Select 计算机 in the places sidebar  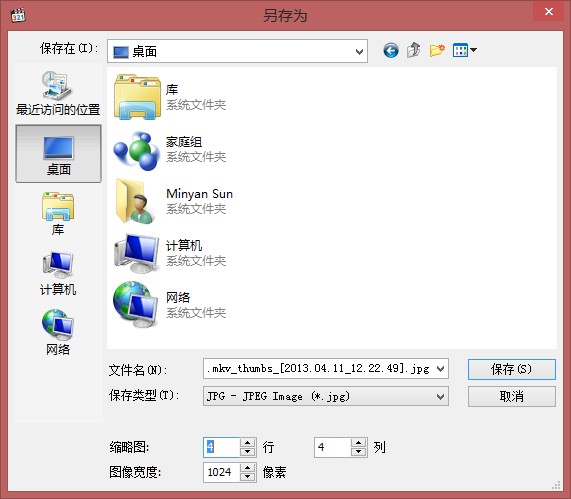coord(58,274)
